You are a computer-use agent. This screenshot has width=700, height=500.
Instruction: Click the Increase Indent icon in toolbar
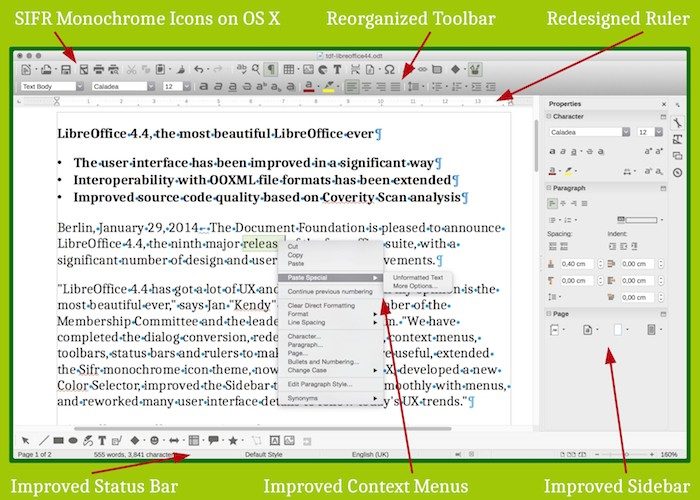click(476, 87)
